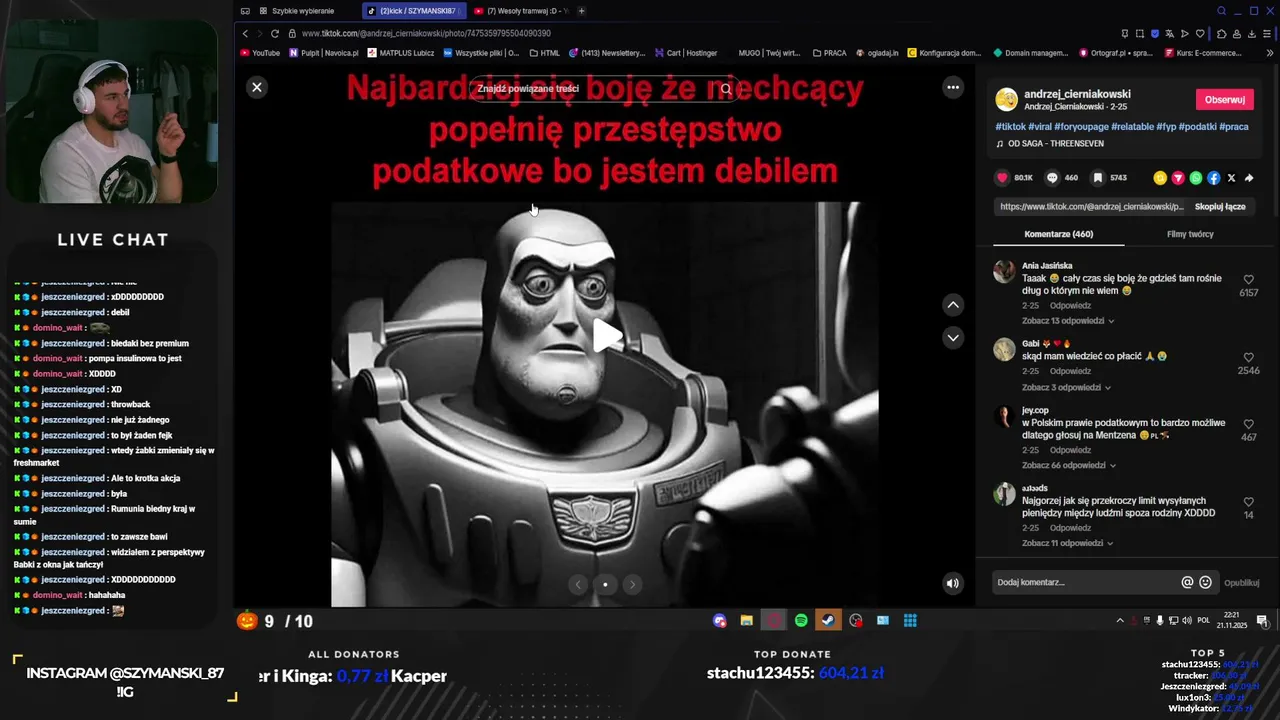
Task: Like Ania Jasińska's comment
Action: [x=1248, y=281]
